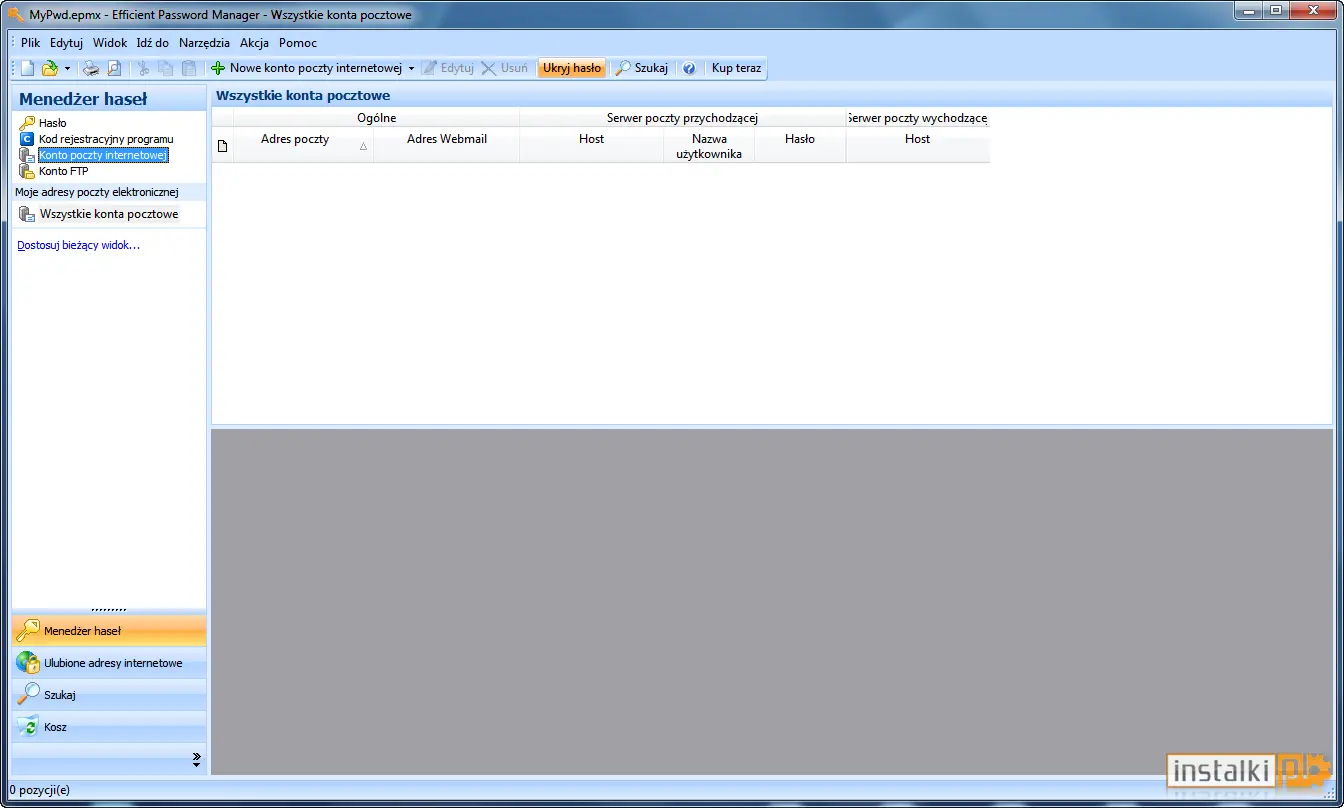The height and width of the screenshot is (808, 1344).
Task: Click the blue help question mark icon
Action: tap(689, 68)
